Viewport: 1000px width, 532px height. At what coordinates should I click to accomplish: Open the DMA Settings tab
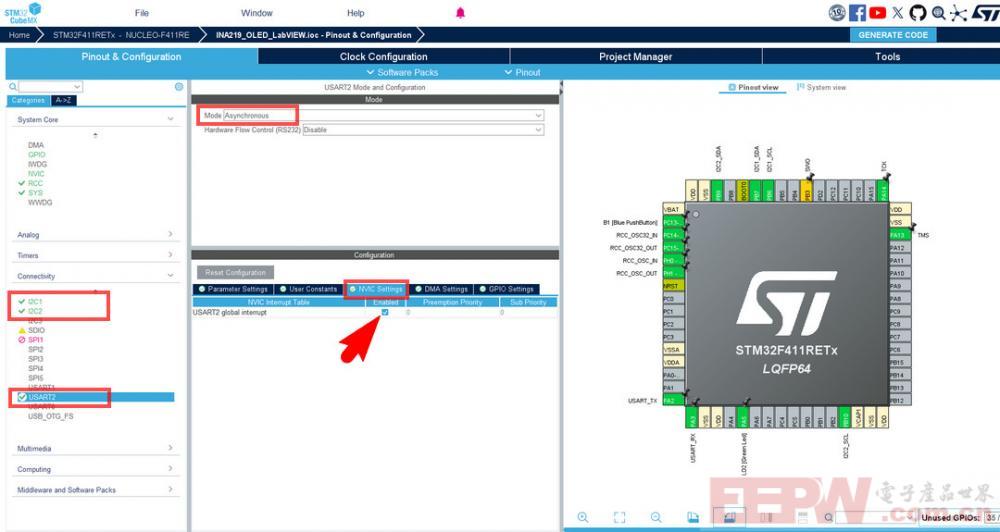tap(441, 289)
